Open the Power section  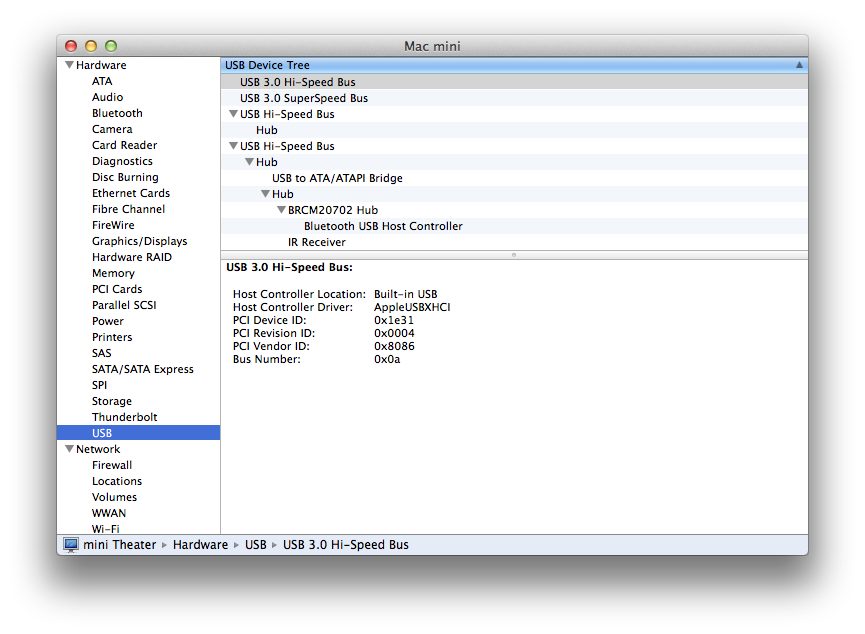(x=108, y=321)
